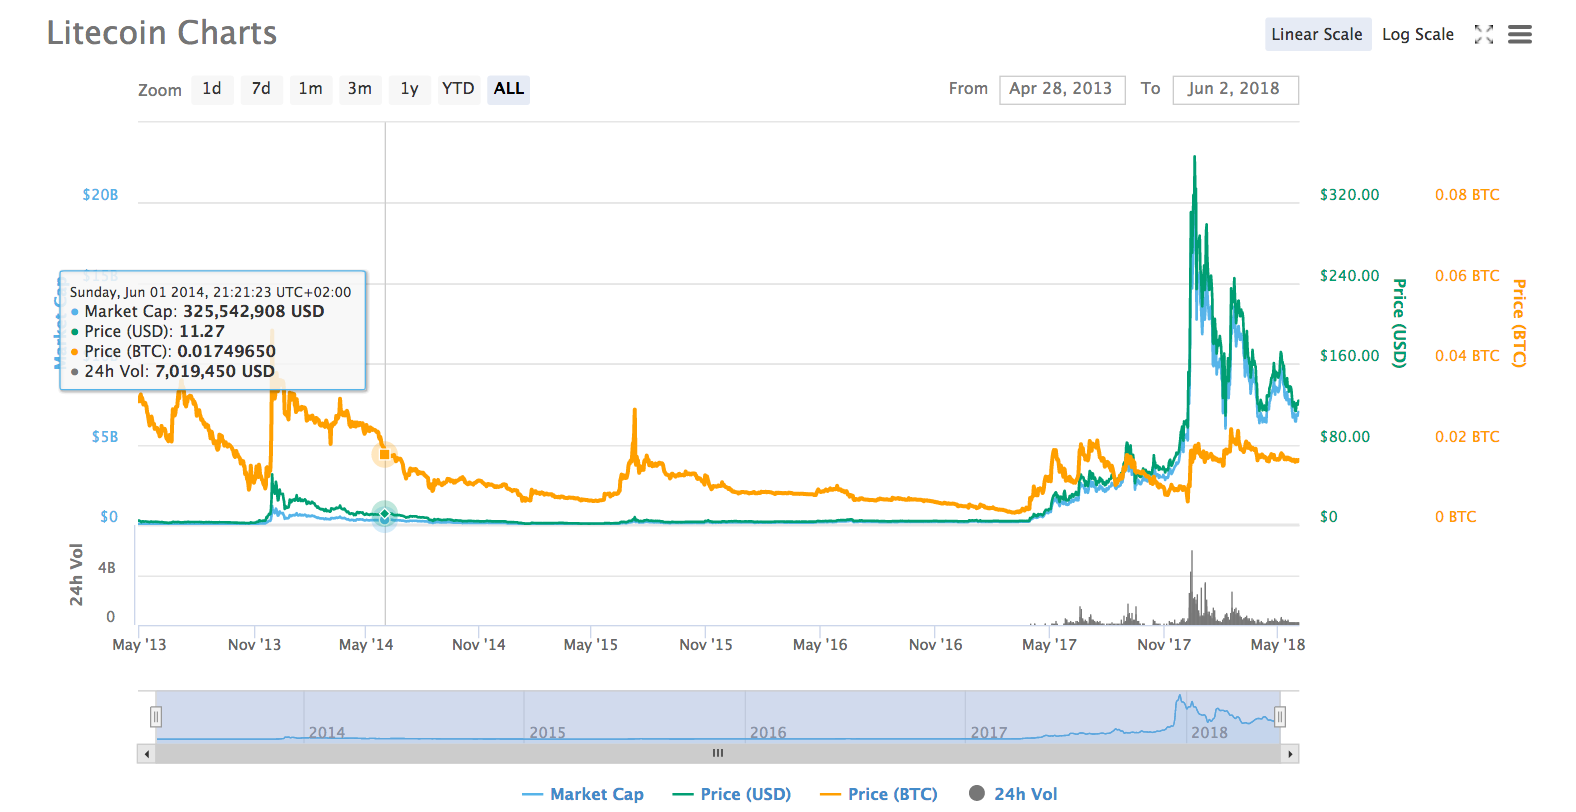Image resolution: width=1576 pixels, height=812 pixels.
Task: Click the $160.00 price axis label
Action: click(1349, 356)
